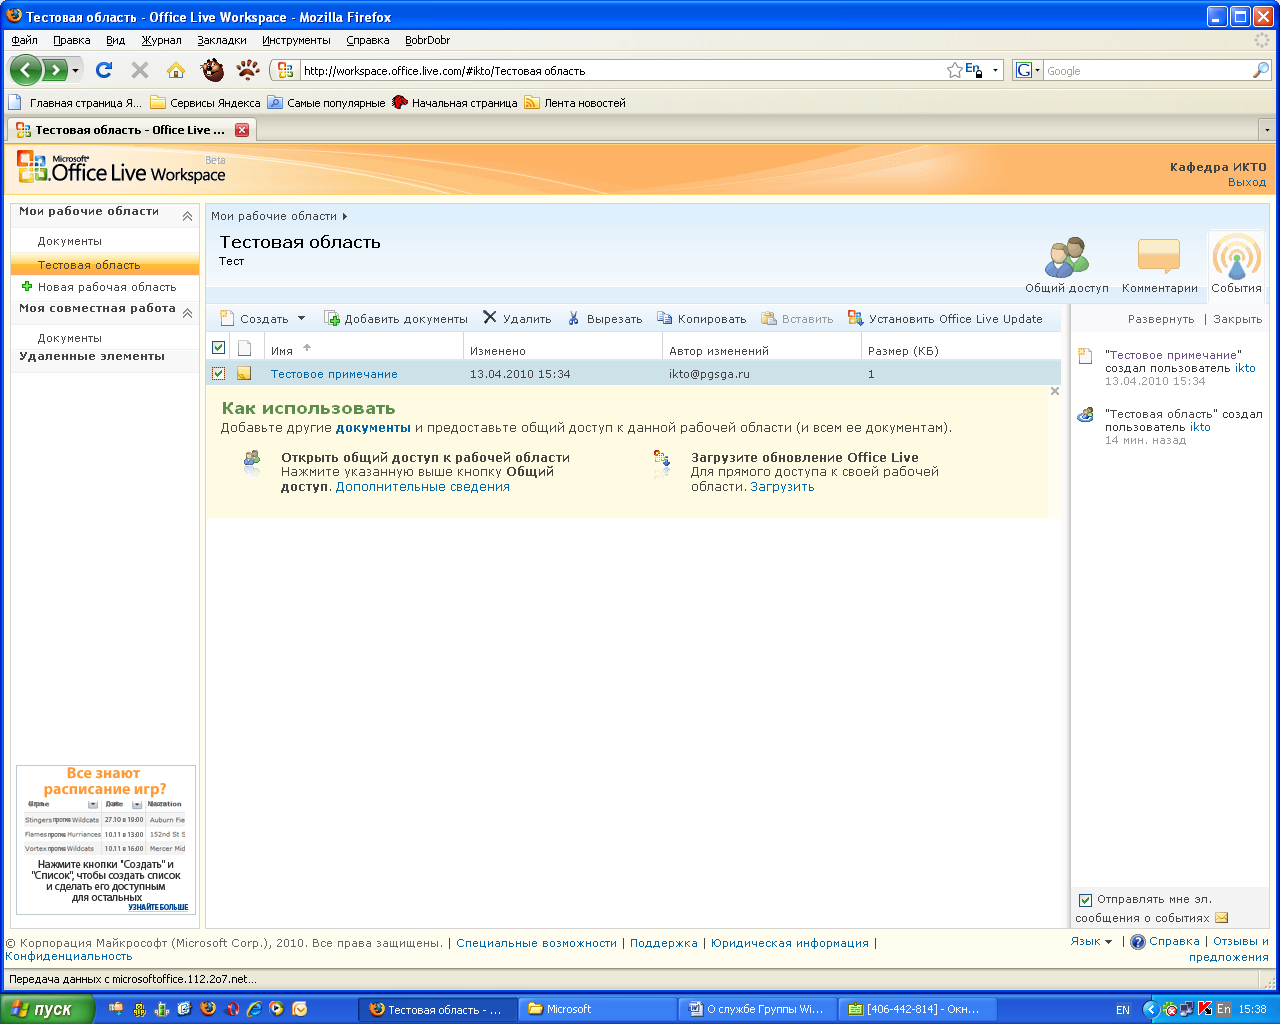
Task: Click the envelope icon near event notifications
Action: click(x=1221, y=918)
